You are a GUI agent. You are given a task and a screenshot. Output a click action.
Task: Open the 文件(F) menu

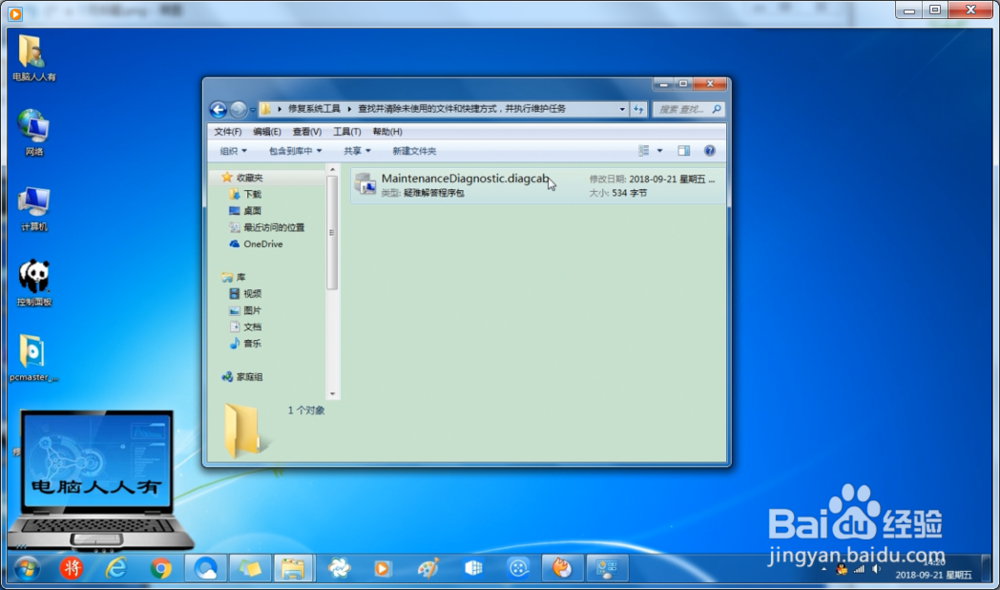click(x=228, y=131)
